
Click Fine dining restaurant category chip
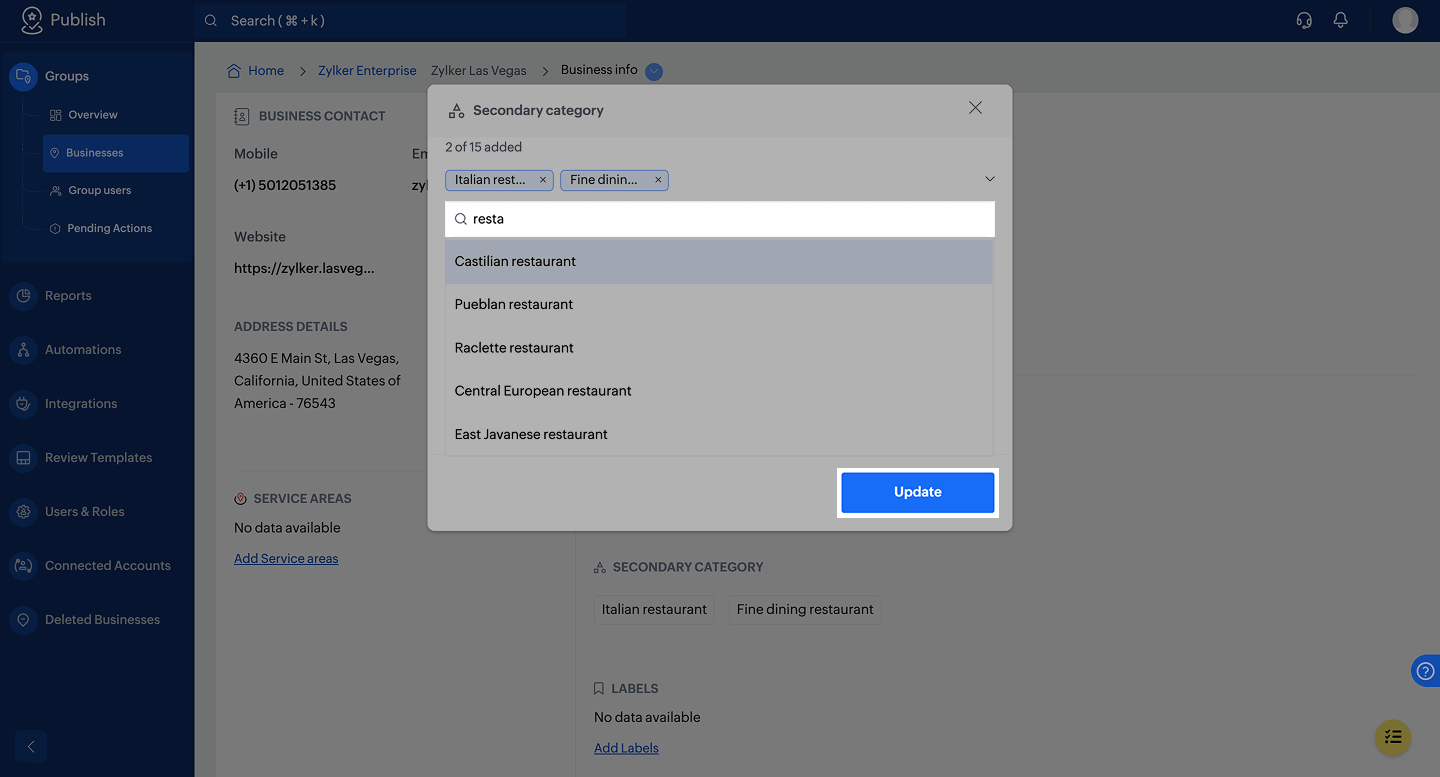click(x=805, y=610)
